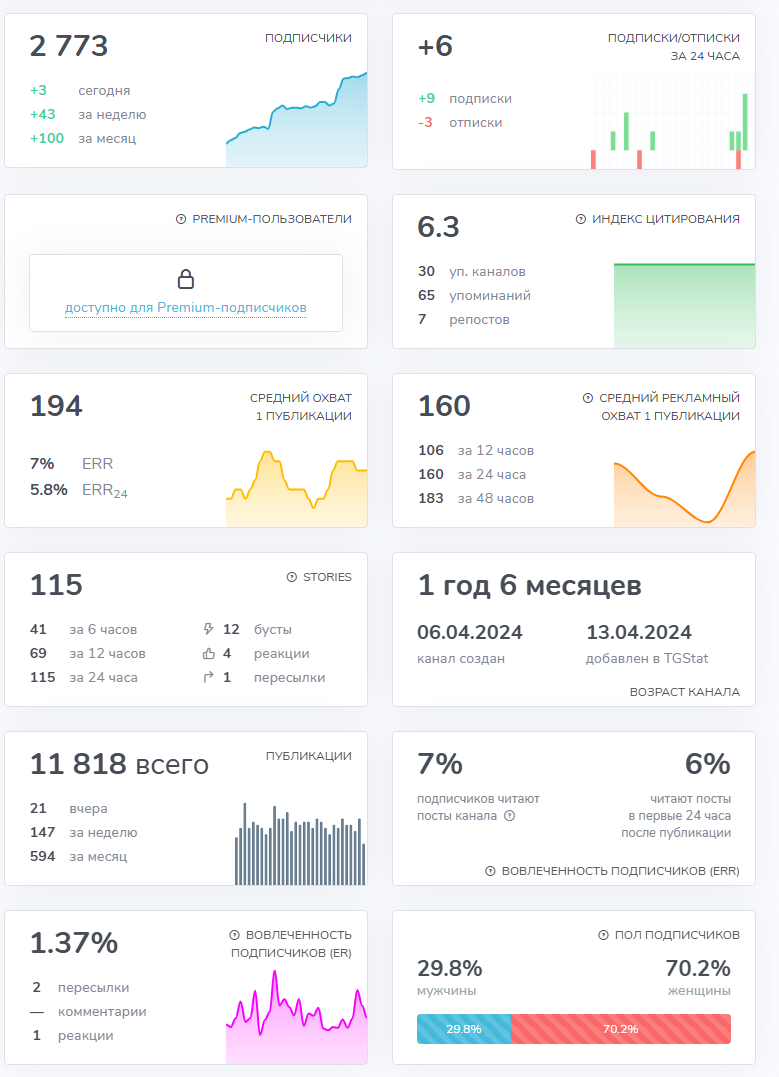Viewport: 779px width, 1077px height.
Task: Click the forward arrow icon next to пересылки
Action: pos(209,677)
